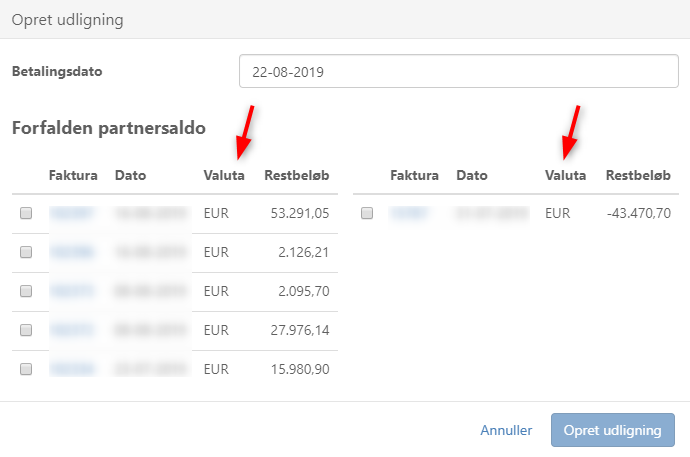The width and height of the screenshot is (690, 457).
Task: Enable the checkbox for the 27.976,14 row
Action: click(27, 330)
